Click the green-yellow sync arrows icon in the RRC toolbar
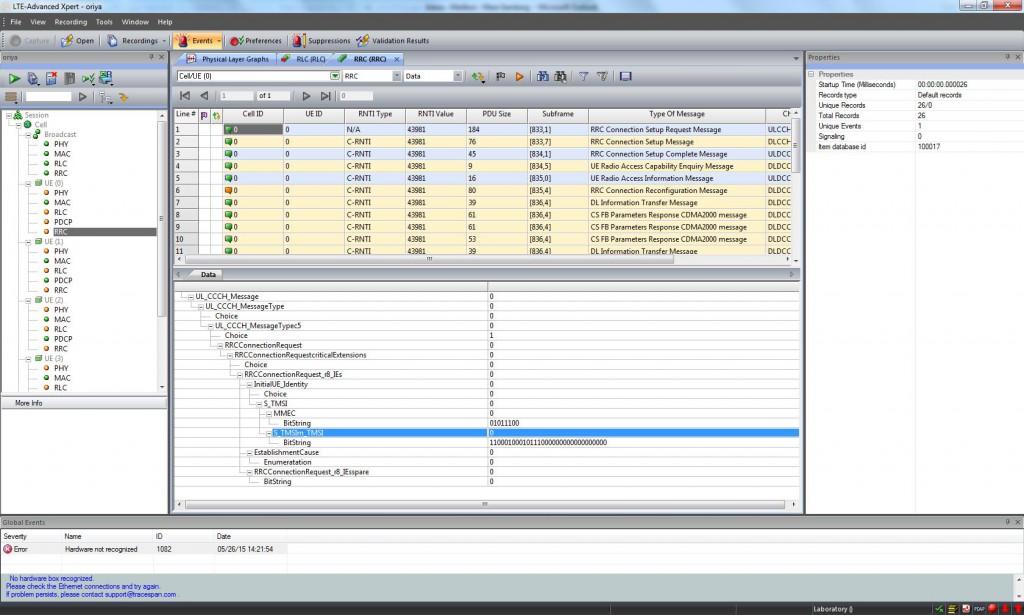The width and height of the screenshot is (1024, 615). click(x=478, y=76)
